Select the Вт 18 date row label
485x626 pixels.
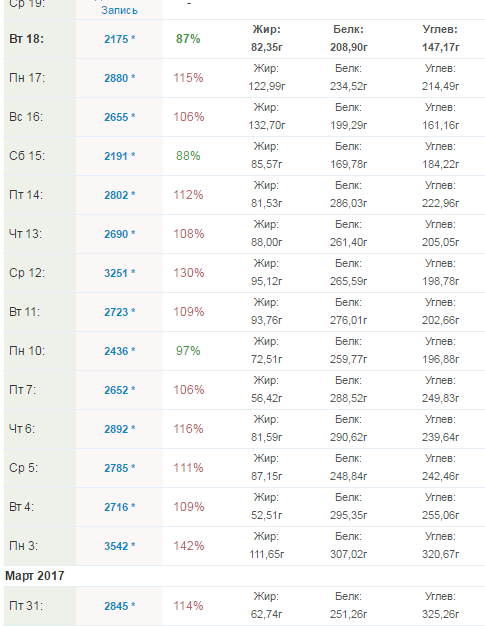(26, 39)
